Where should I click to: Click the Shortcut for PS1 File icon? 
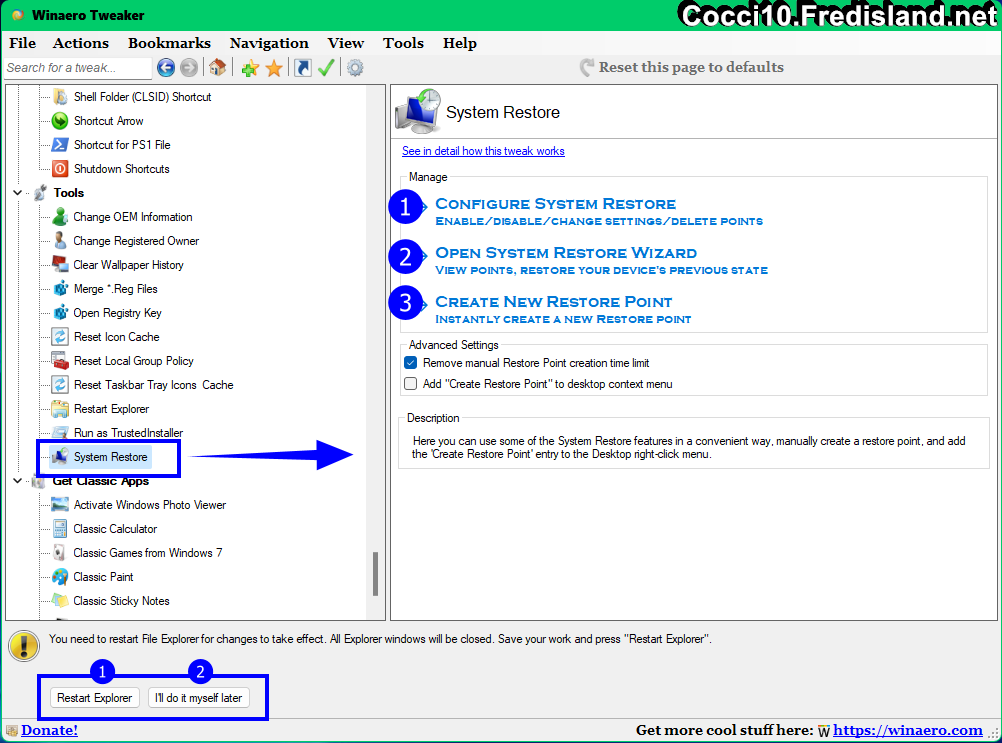pos(60,144)
